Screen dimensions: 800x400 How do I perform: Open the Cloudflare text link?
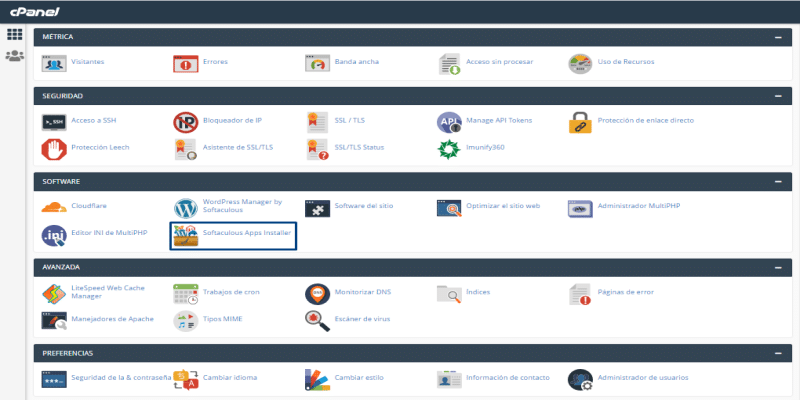[x=89, y=206]
